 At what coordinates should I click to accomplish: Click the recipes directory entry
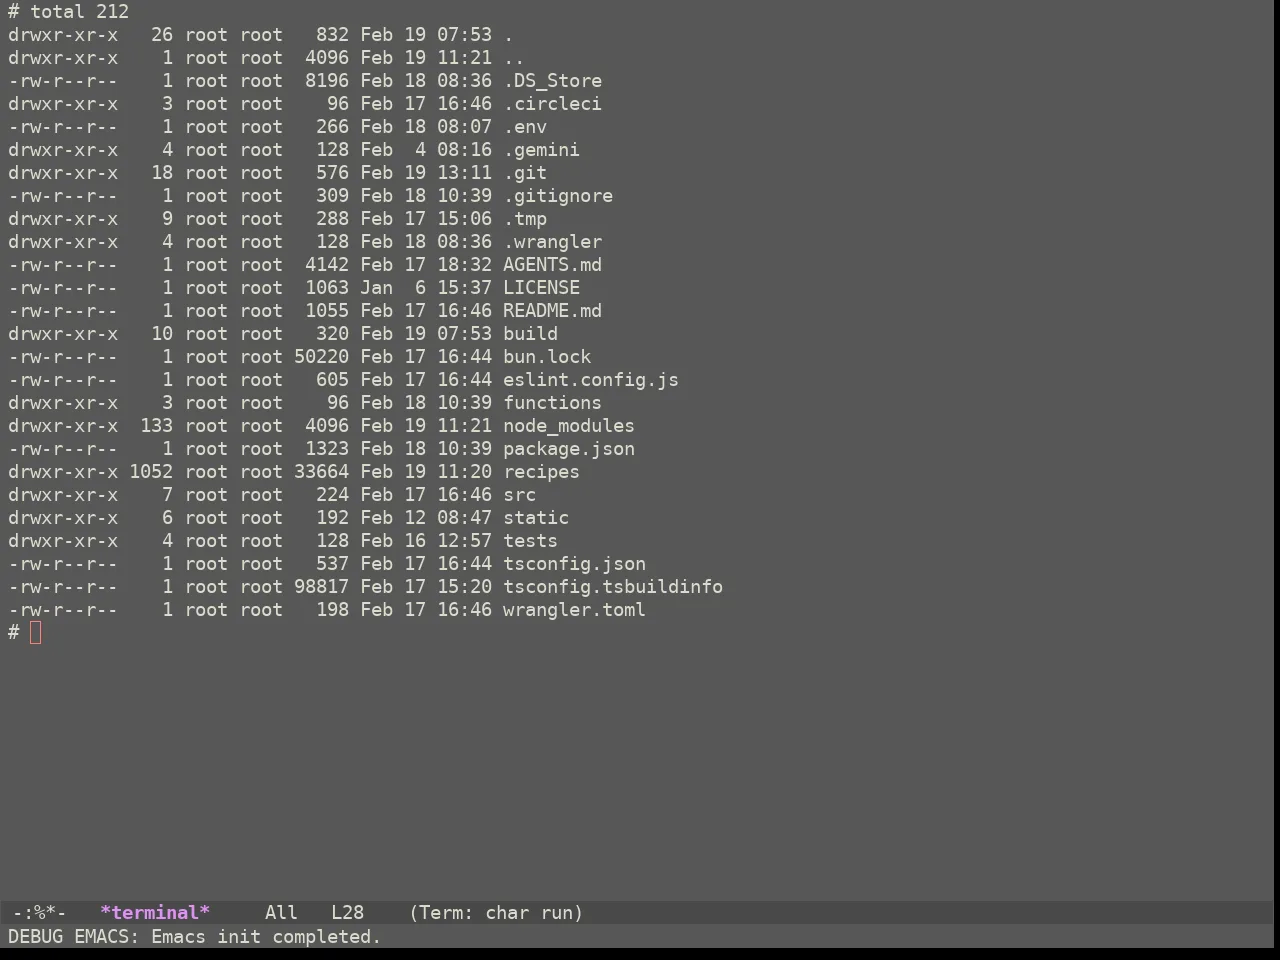click(541, 472)
